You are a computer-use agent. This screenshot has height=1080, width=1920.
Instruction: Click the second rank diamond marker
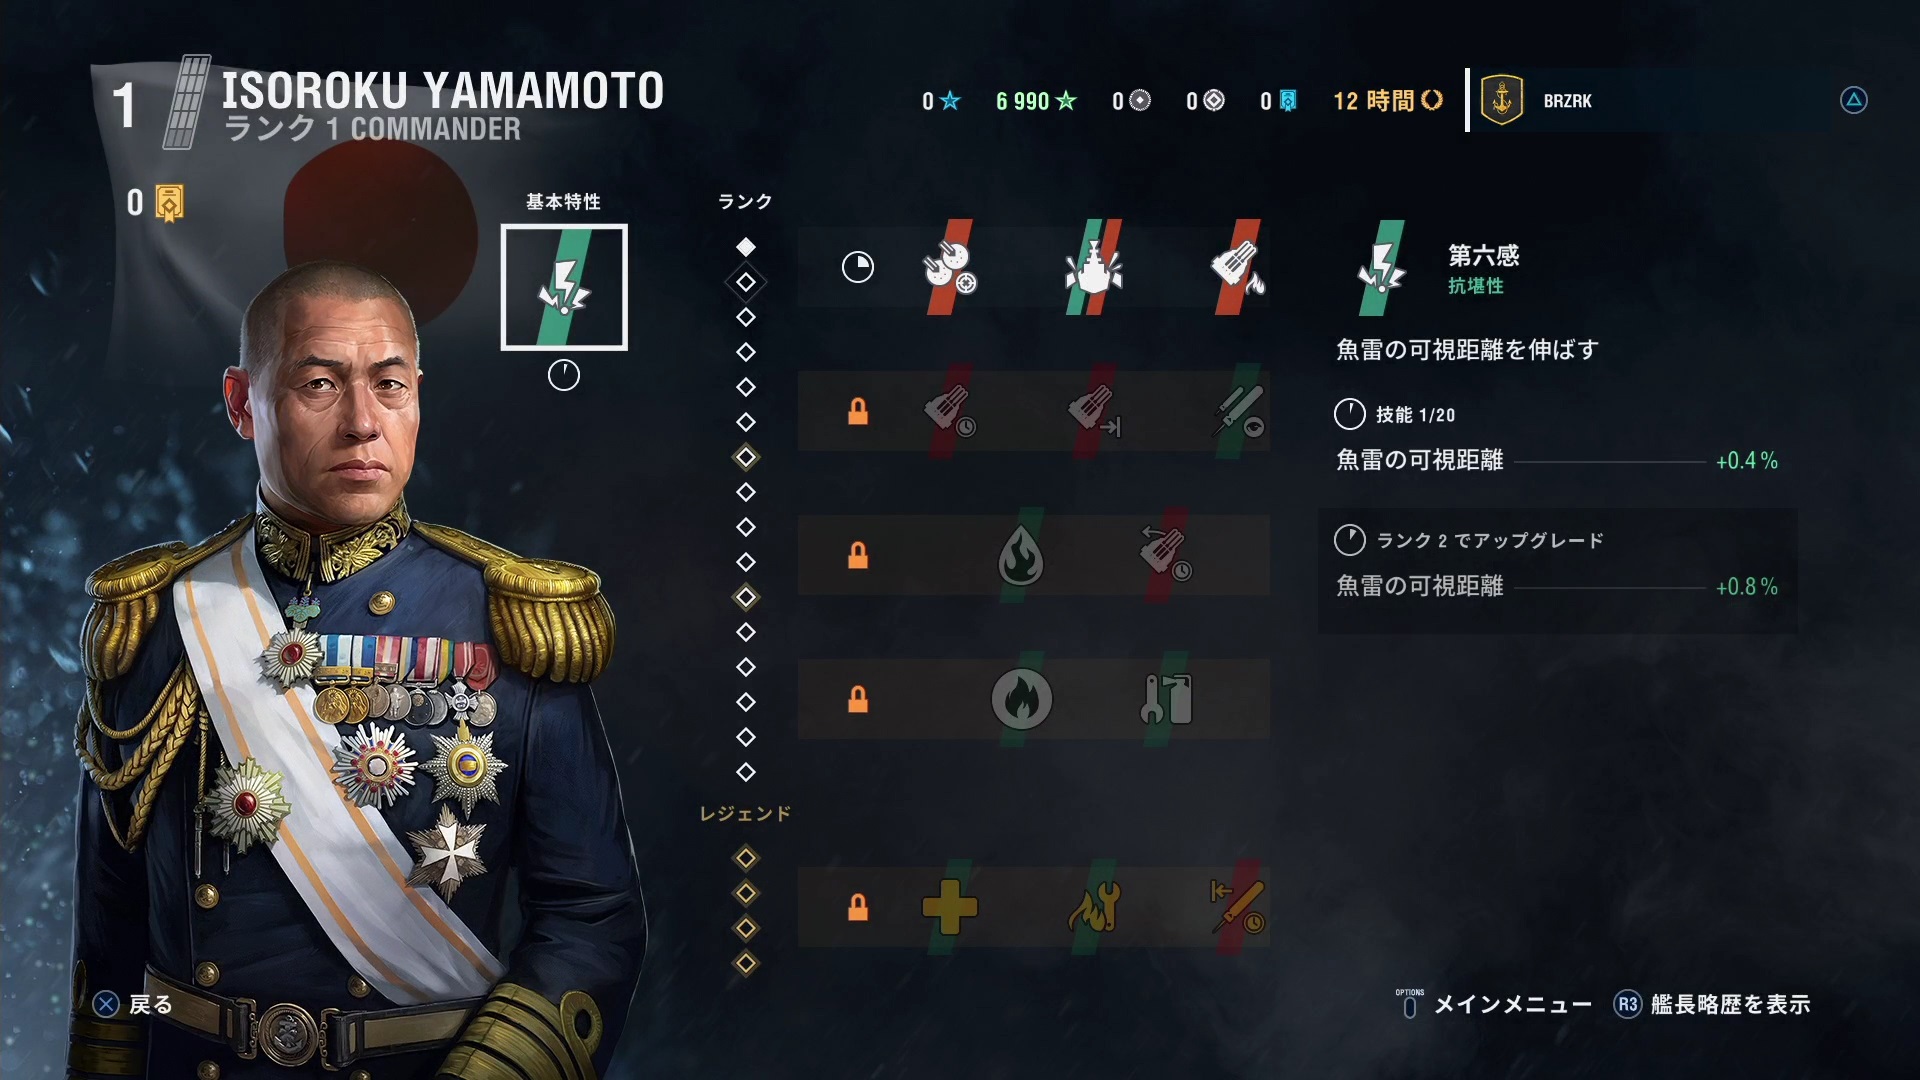746,282
